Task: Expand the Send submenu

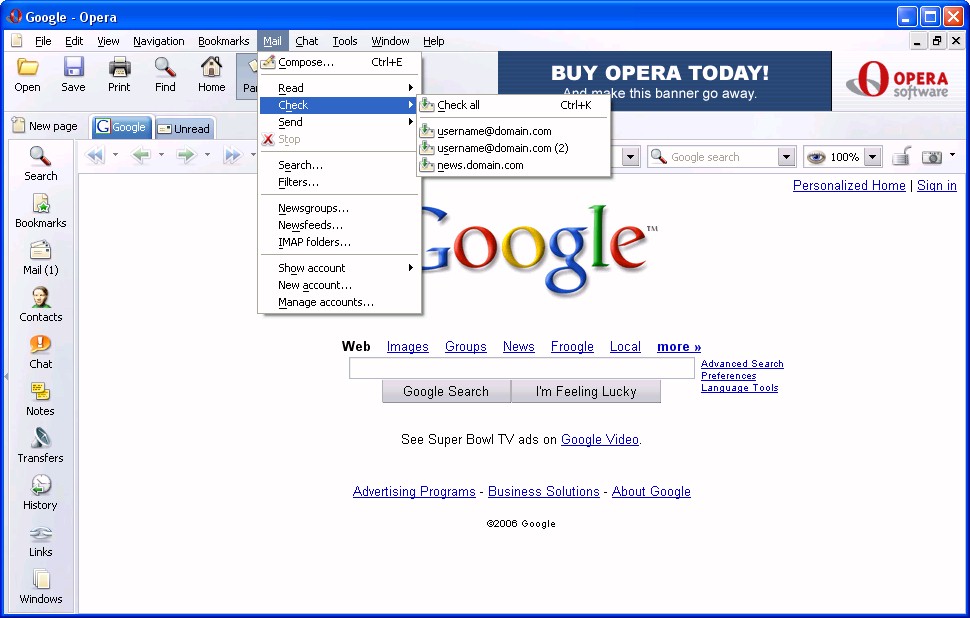Action: (340, 122)
